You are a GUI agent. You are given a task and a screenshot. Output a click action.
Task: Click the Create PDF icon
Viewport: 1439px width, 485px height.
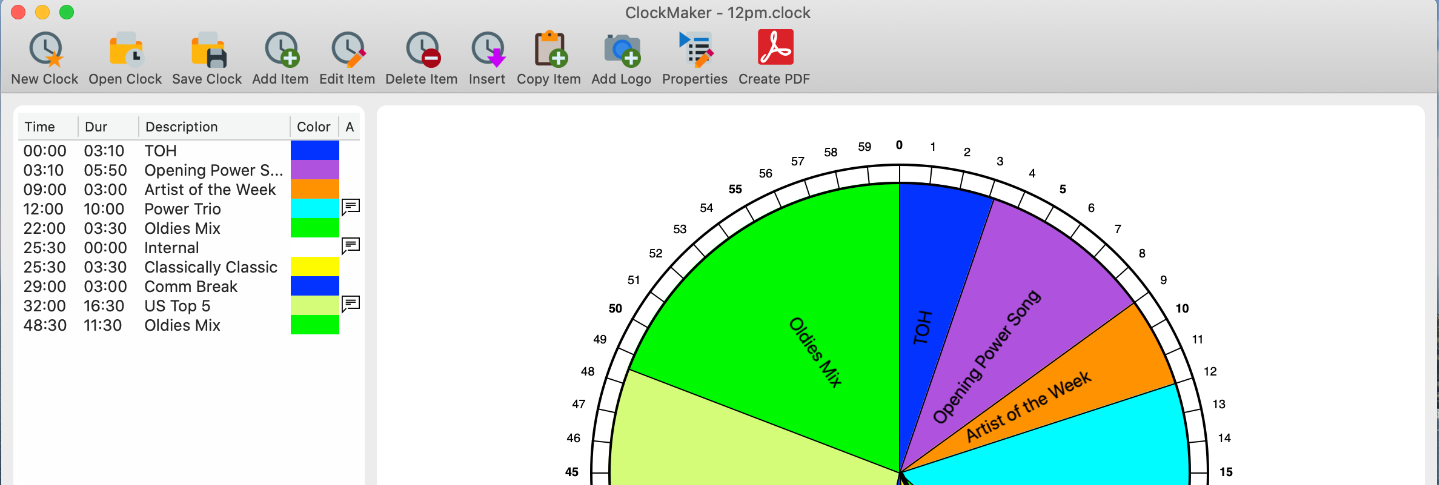(775, 49)
